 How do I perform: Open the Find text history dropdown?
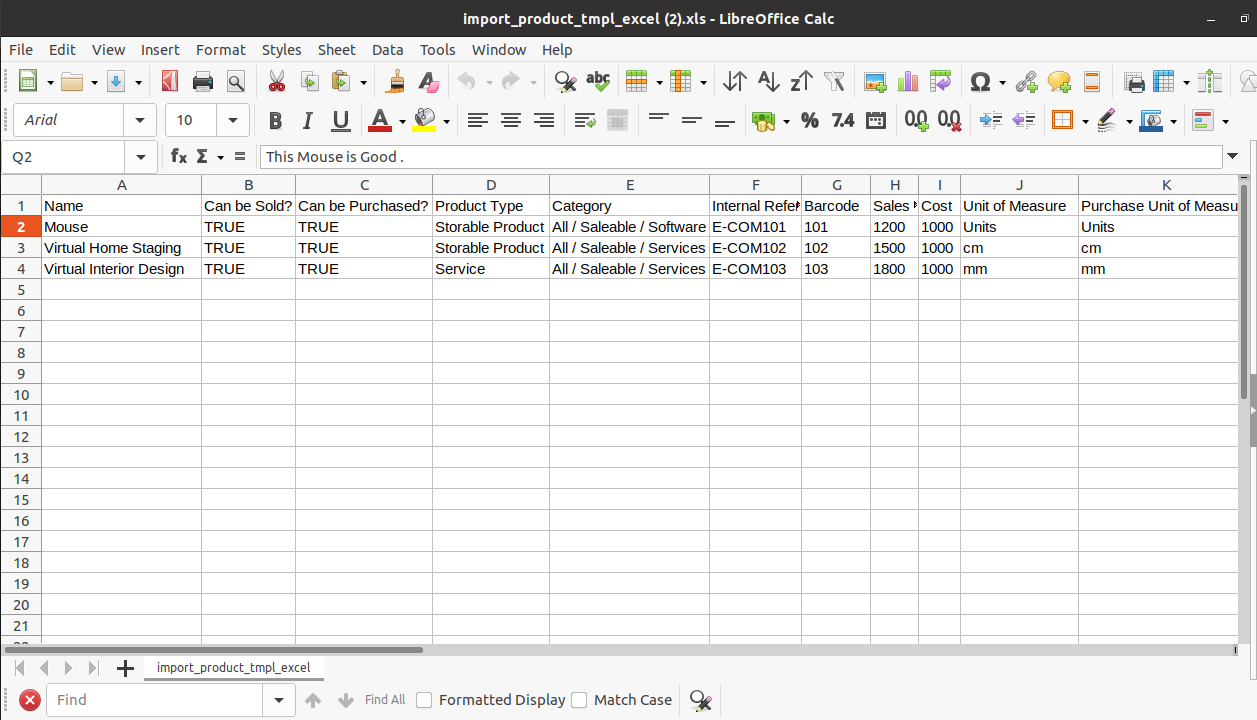(x=279, y=700)
